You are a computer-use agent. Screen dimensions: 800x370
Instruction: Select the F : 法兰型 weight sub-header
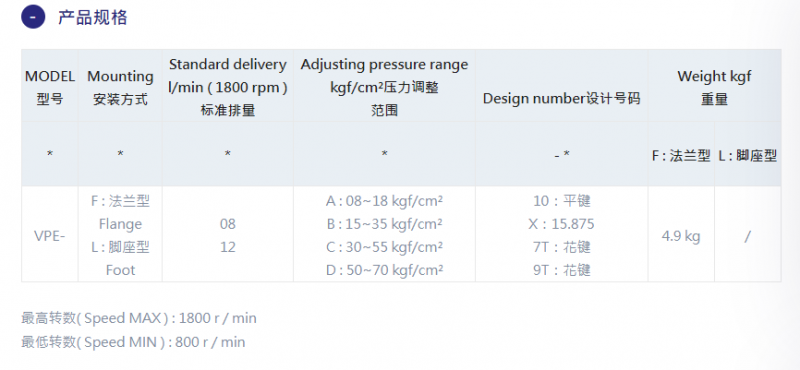pos(681,156)
